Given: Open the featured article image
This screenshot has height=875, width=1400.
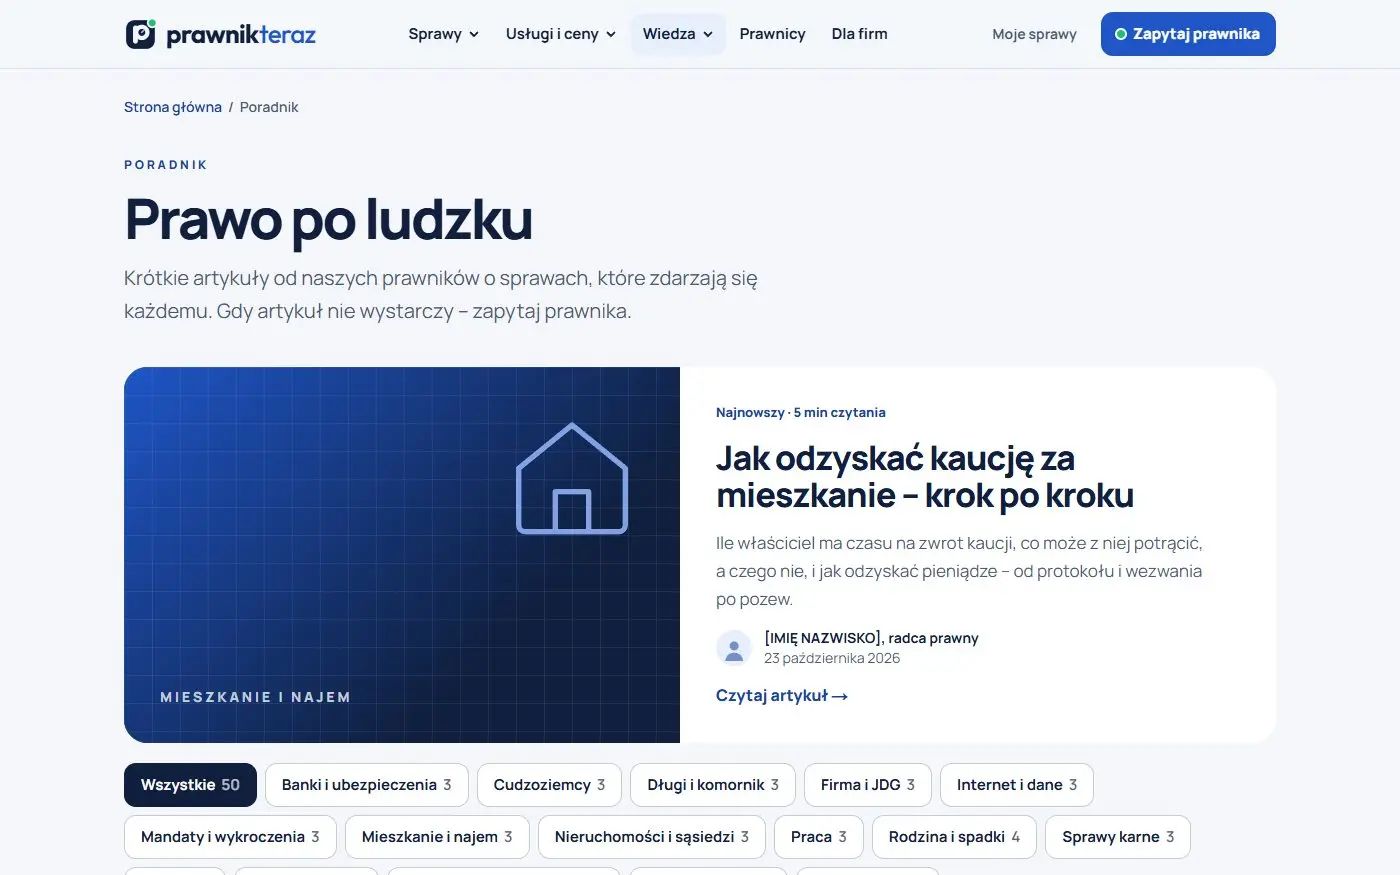Looking at the screenshot, I should (x=402, y=555).
